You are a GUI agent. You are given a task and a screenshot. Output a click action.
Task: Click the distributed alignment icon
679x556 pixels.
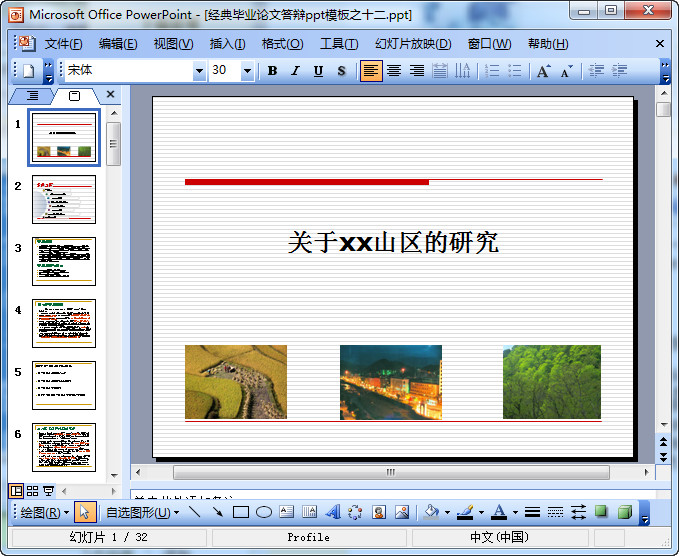[440, 71]
